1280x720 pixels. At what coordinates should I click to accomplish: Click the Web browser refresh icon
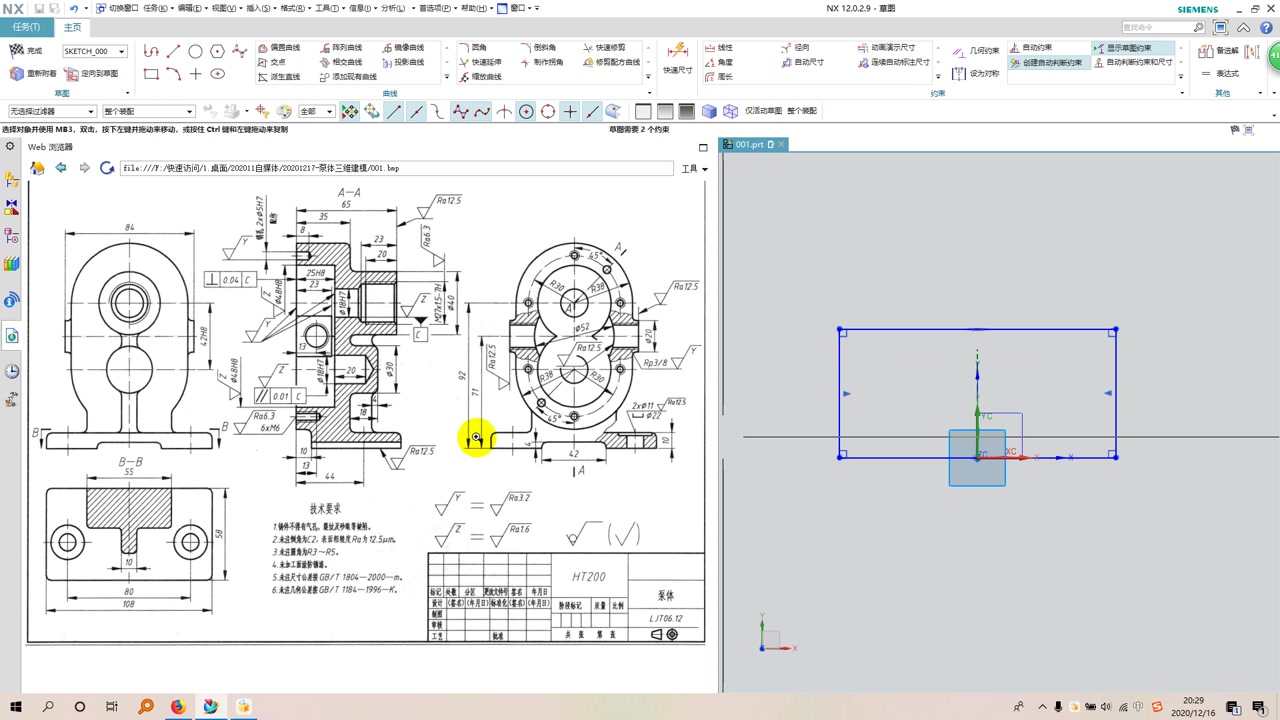(x=107, y=168)
